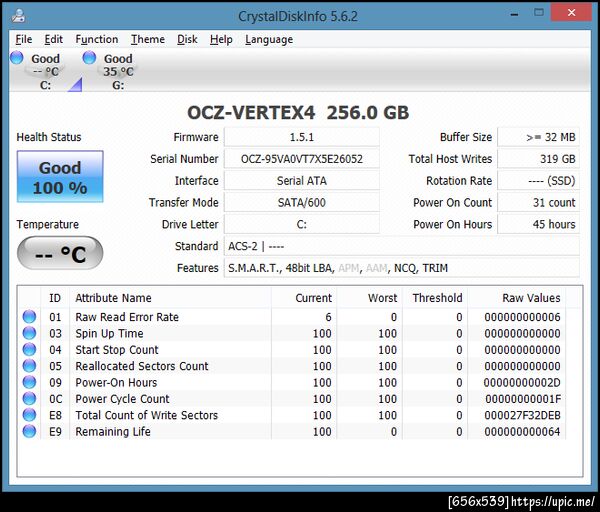Select the Total Count of Write Sectors name

(x=147, y=415)
